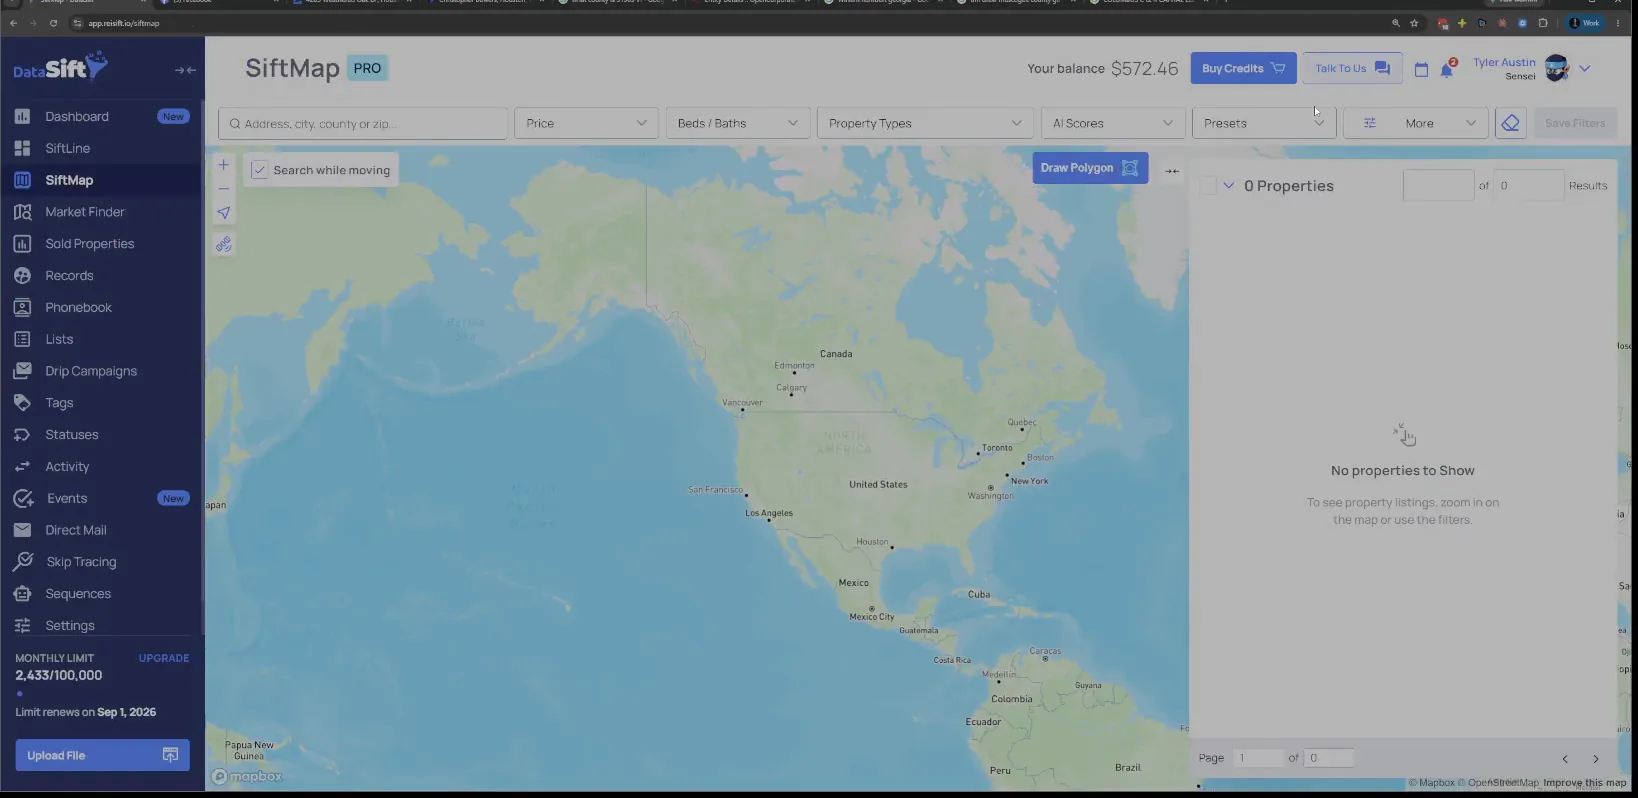
Task: Reload the browser page
Action: pyautogui.click(x=54, y=23)
